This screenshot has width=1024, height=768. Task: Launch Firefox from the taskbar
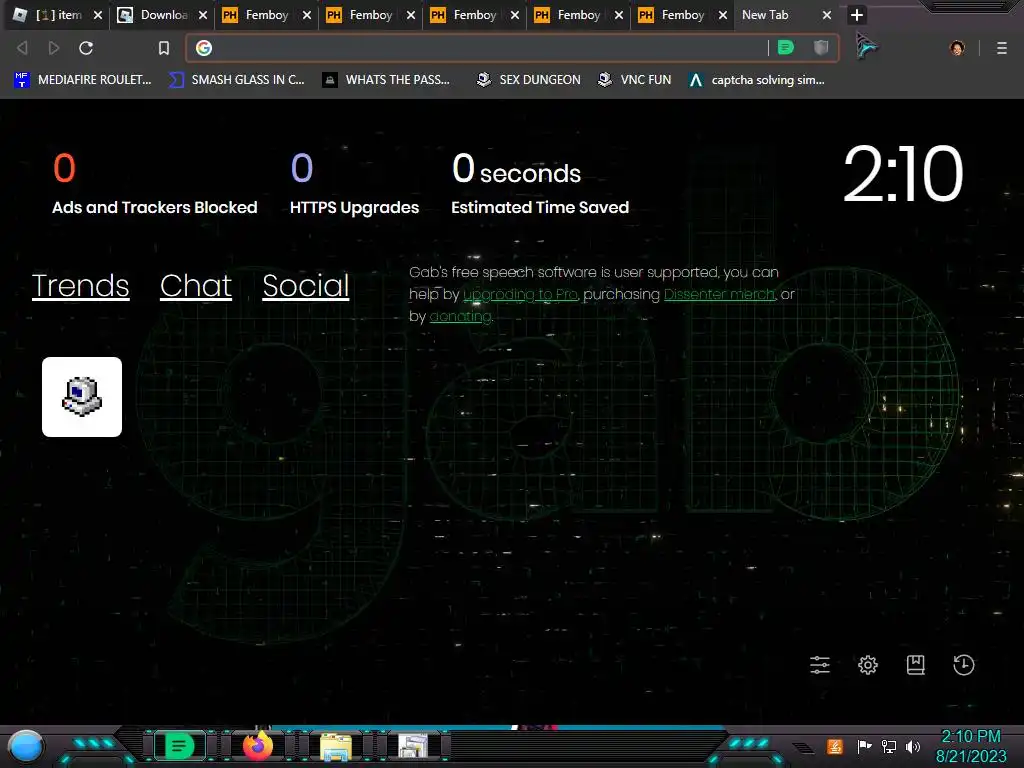[258, 746]
